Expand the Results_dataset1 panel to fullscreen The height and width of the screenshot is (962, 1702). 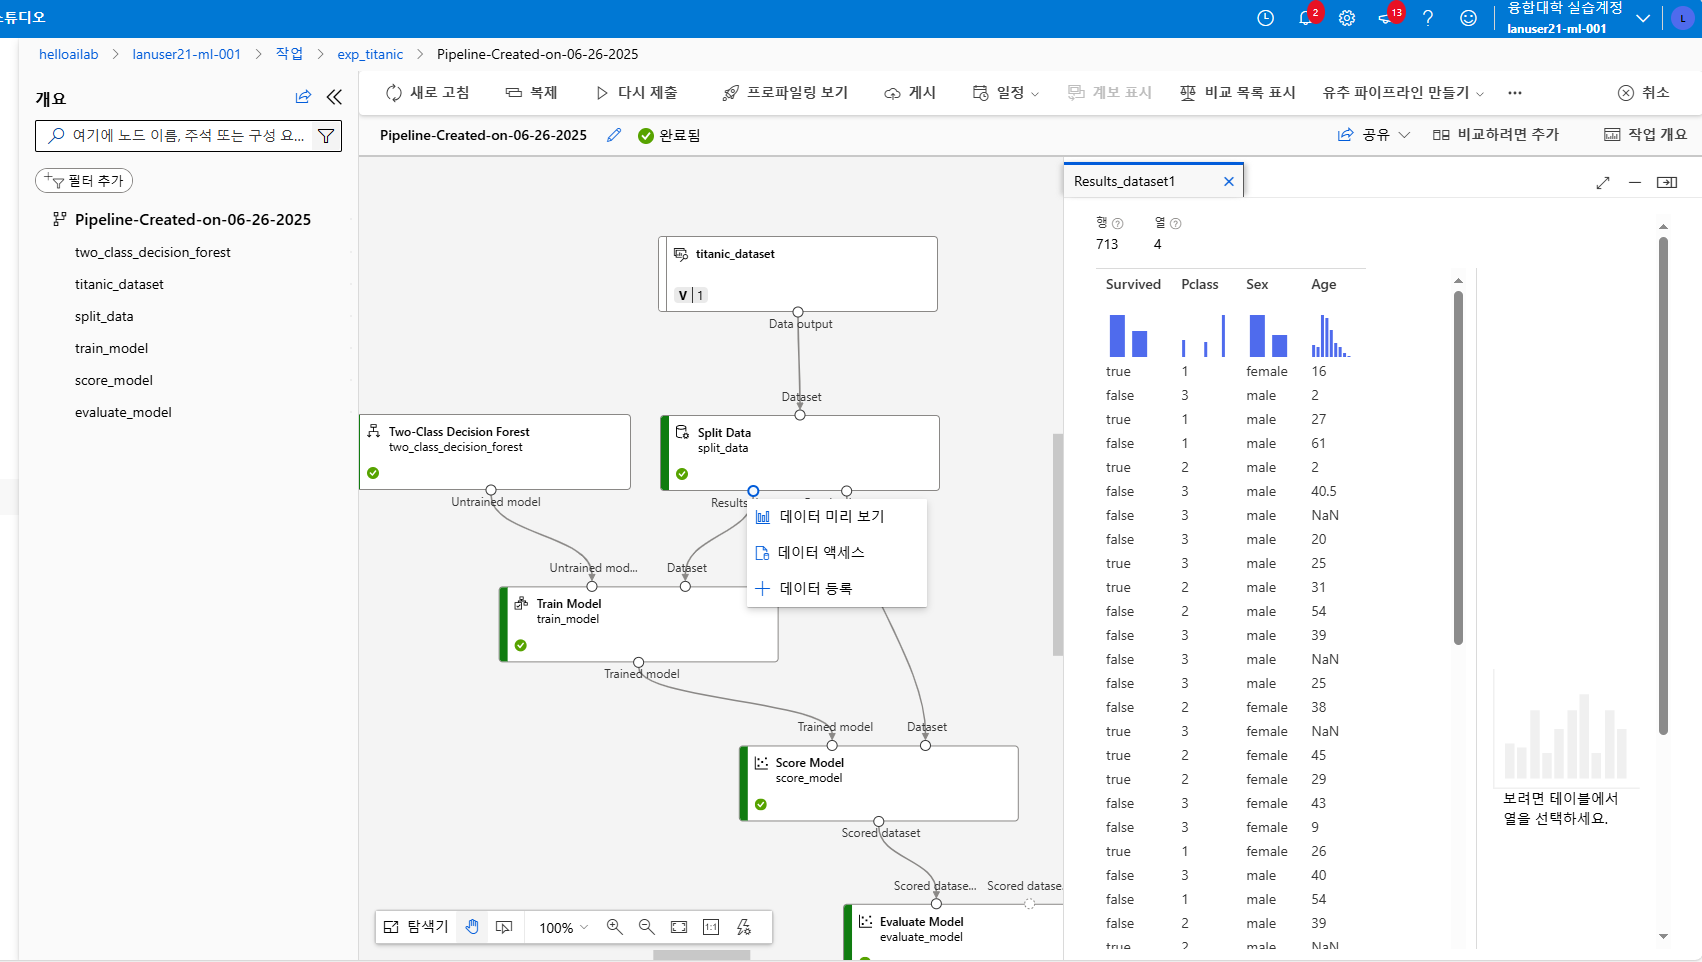click(1603, 182)
